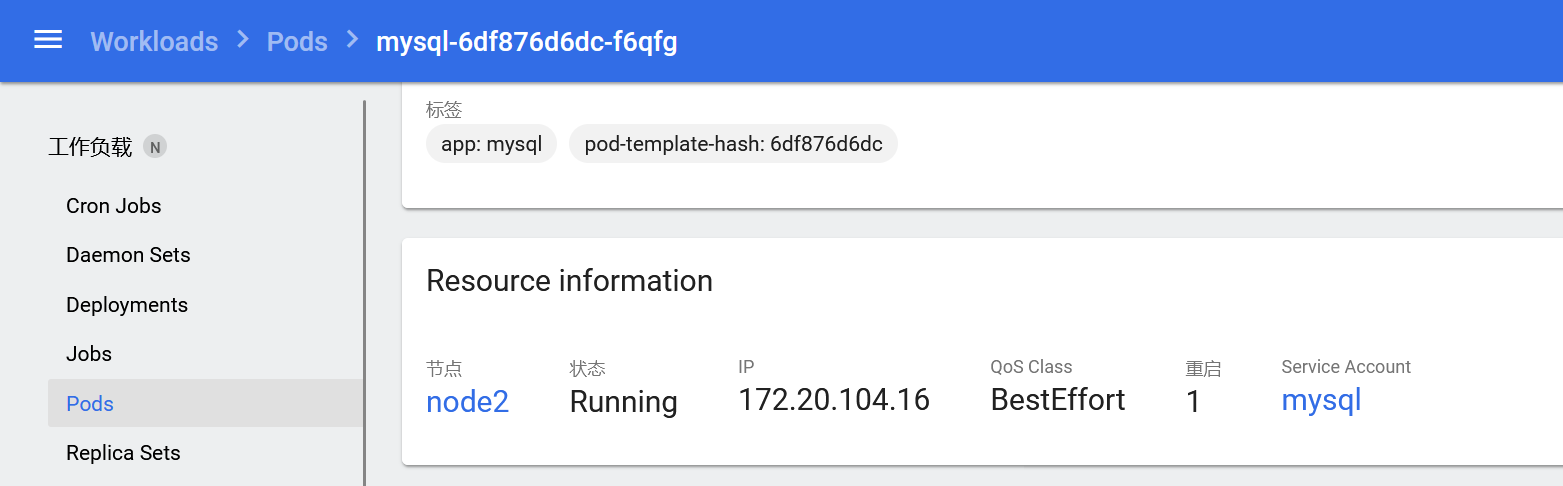Click the sidebar vertical scrollbar
1563x486 pixels.
click(365, 292)
